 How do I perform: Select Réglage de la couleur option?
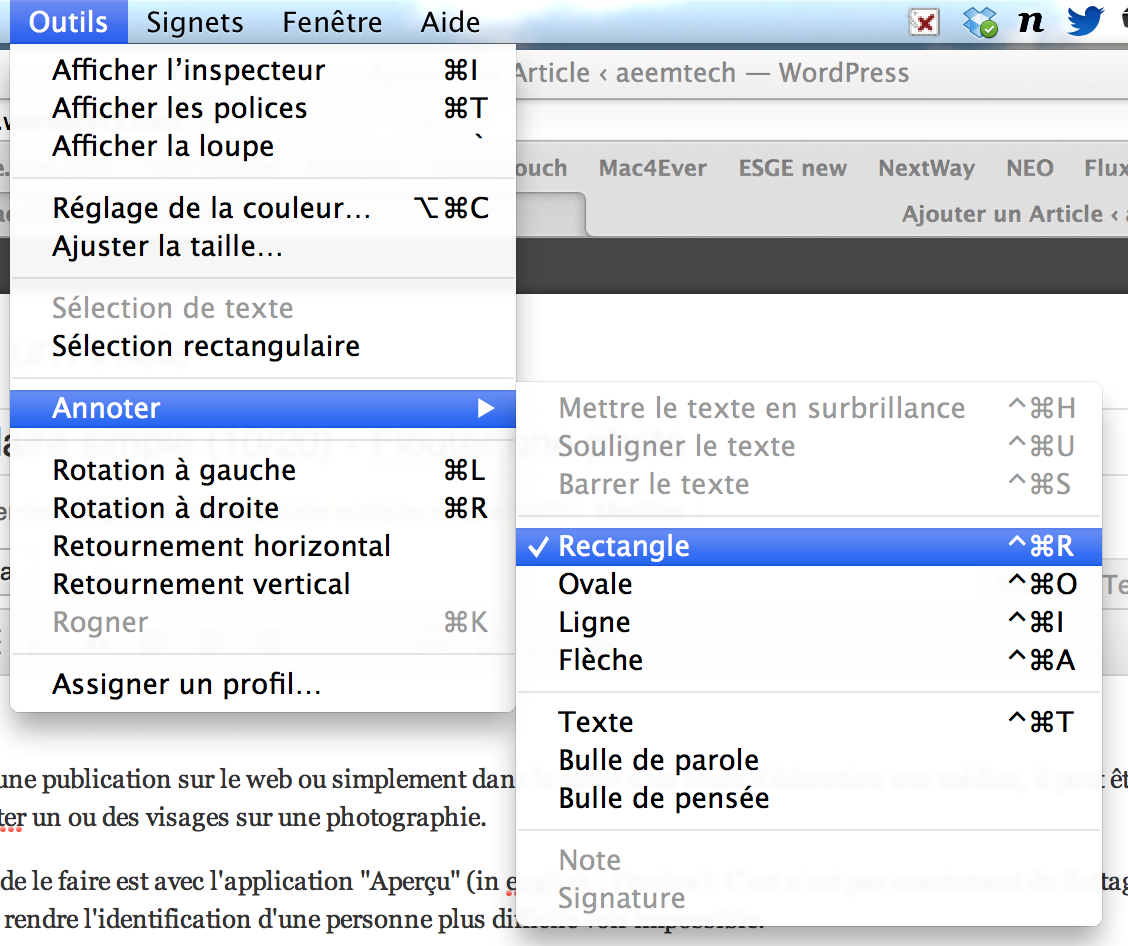point(212,208)
